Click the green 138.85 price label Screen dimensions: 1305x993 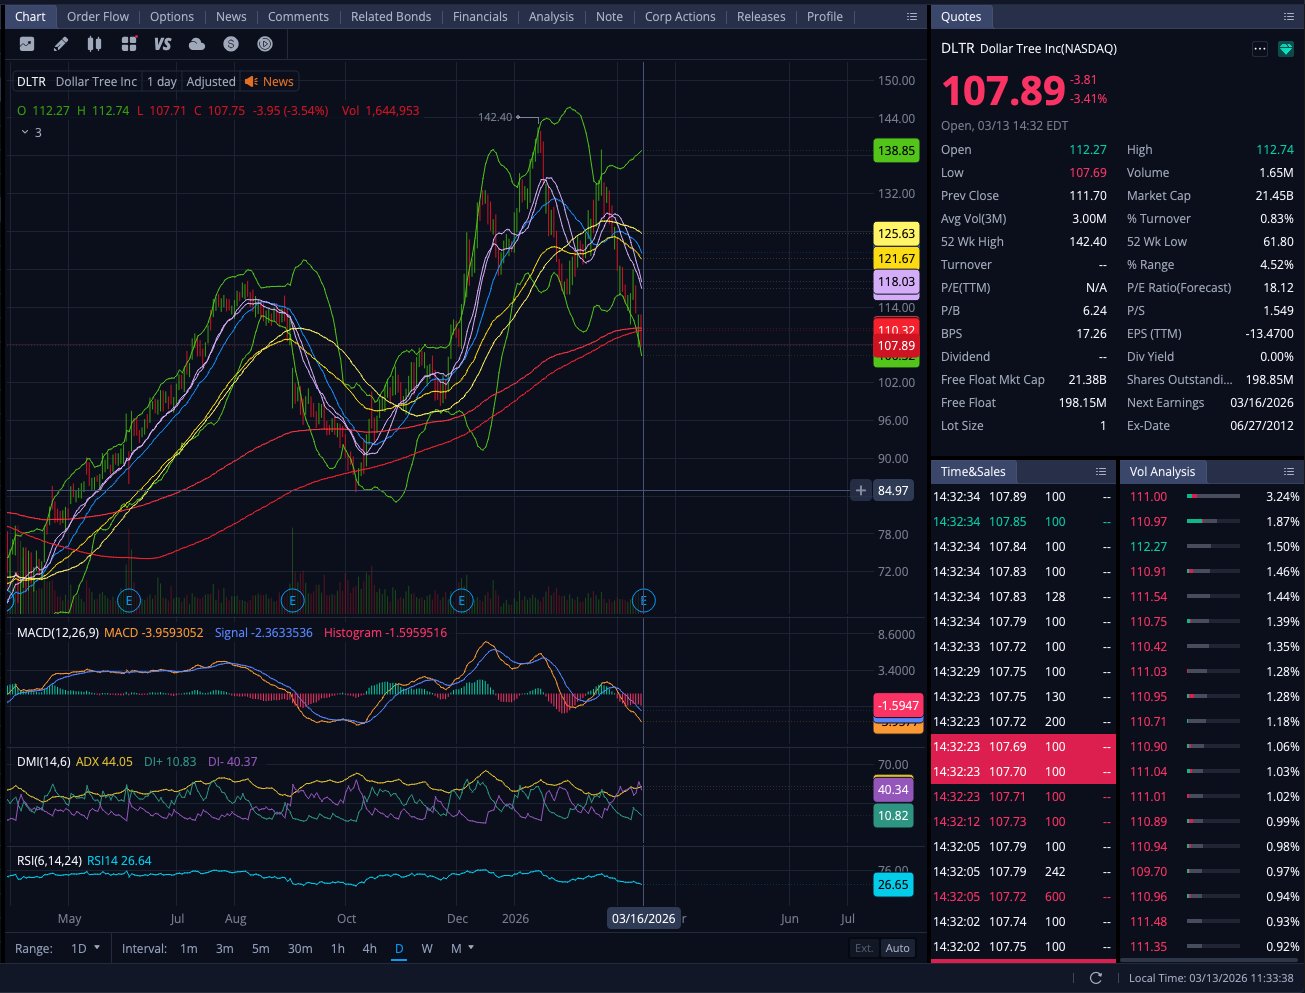click(895, 151)
